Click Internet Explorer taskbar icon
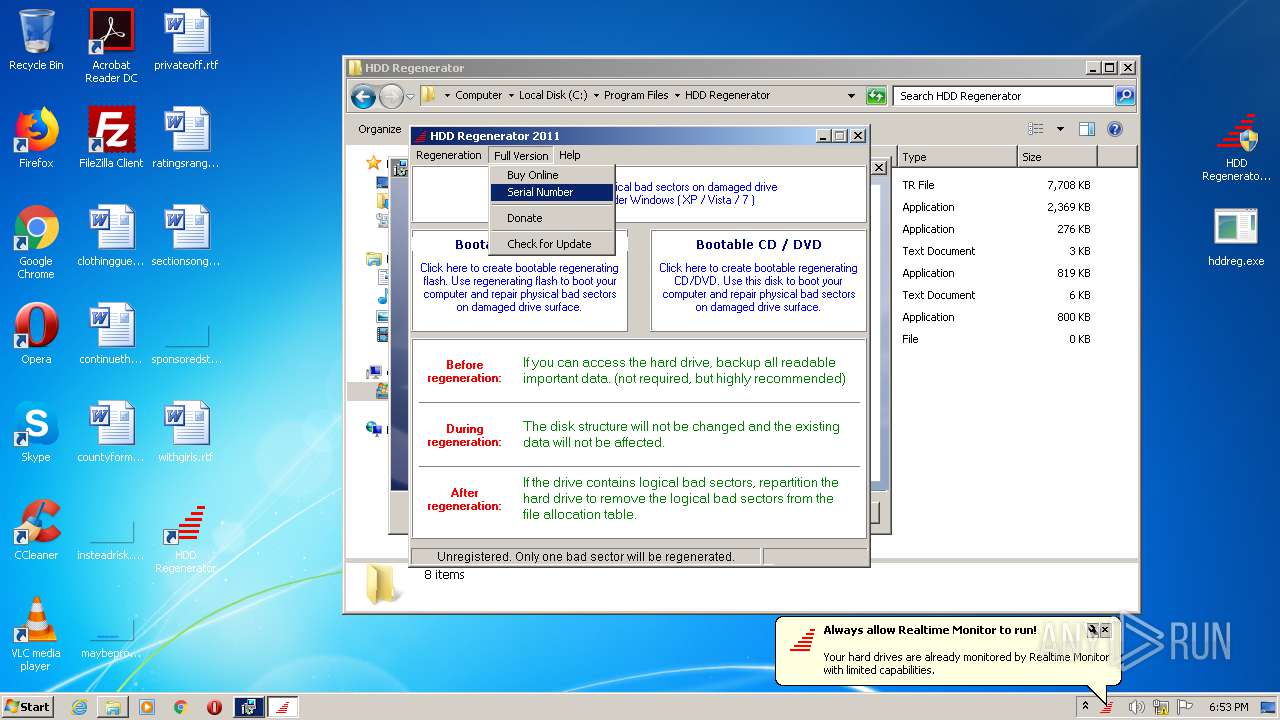 tap(79, 707)
